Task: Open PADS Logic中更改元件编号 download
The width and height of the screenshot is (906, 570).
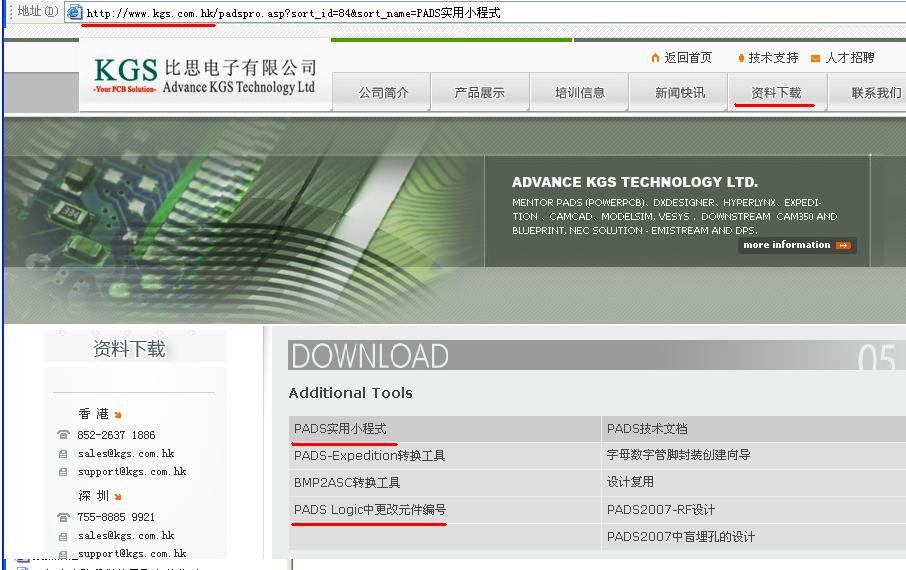Action: (x=370, y=510)
